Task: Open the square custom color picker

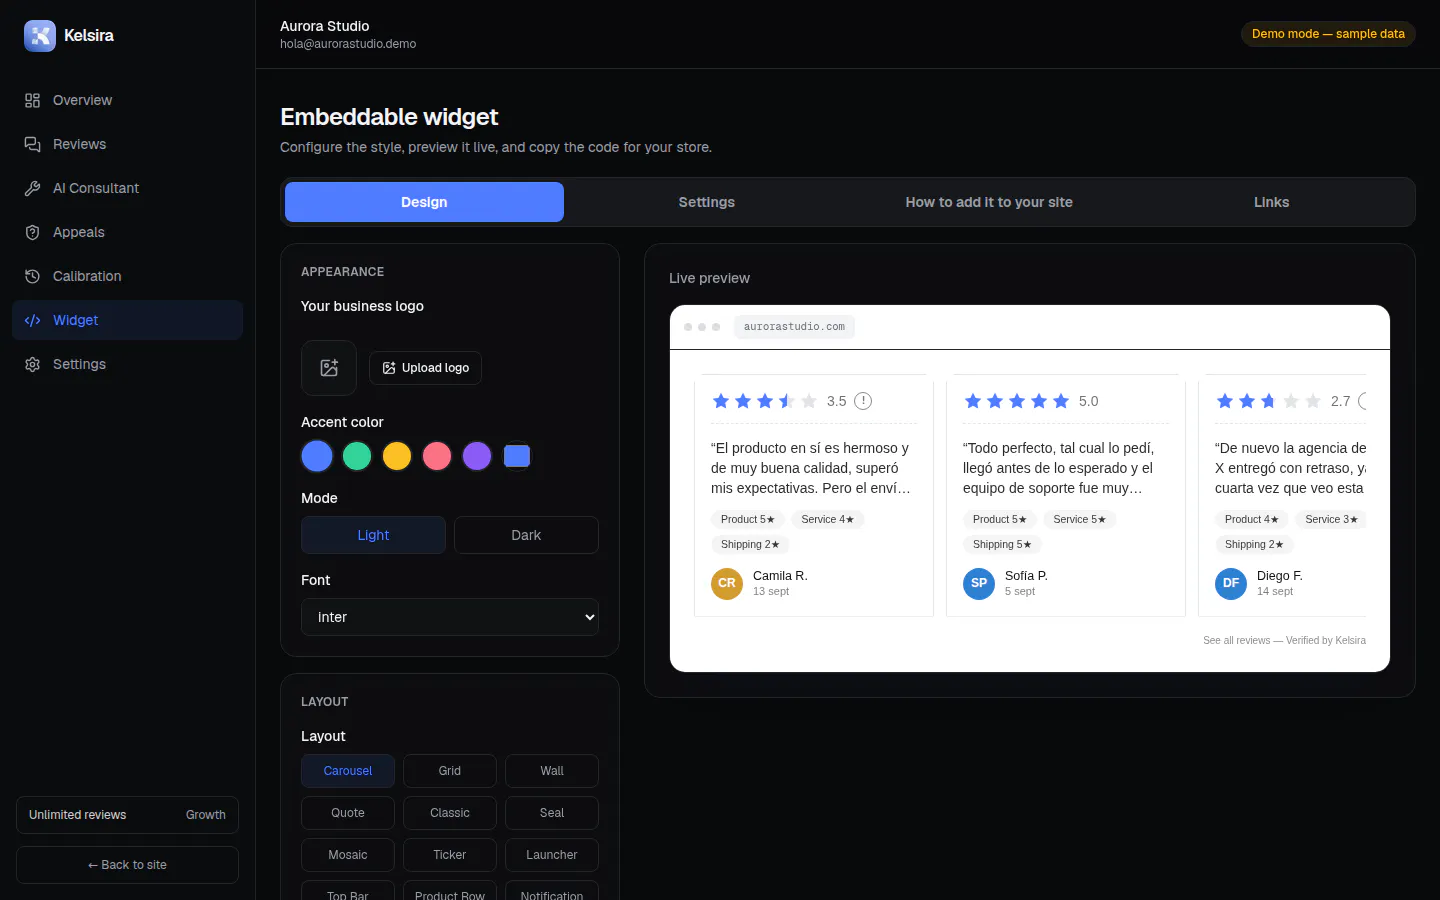Action: click(517, 456)
